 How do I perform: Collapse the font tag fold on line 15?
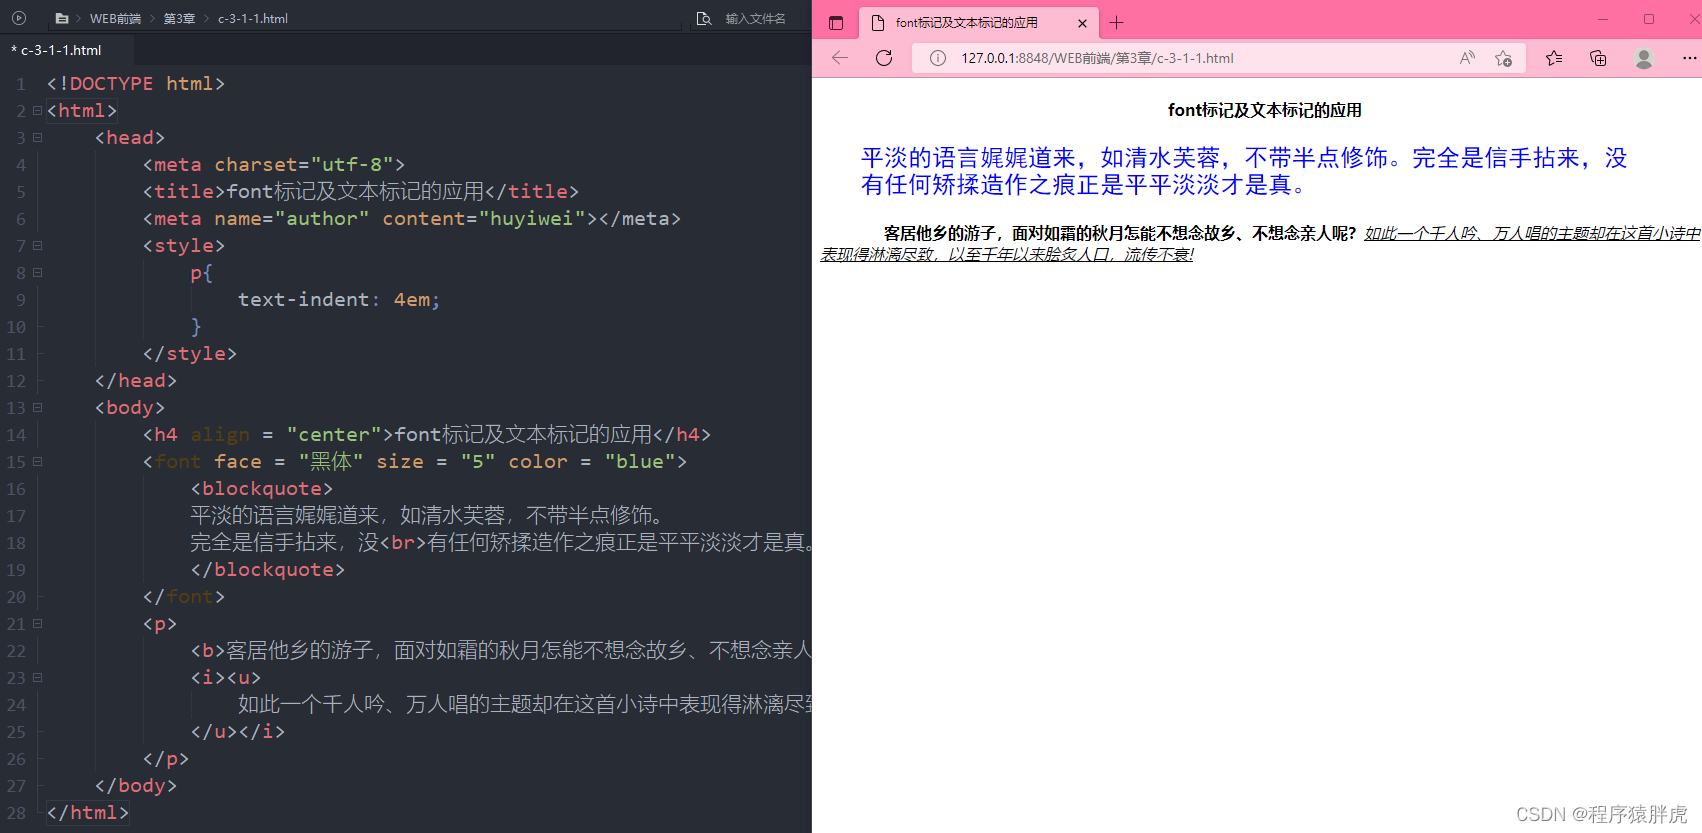tap(37, 462)
